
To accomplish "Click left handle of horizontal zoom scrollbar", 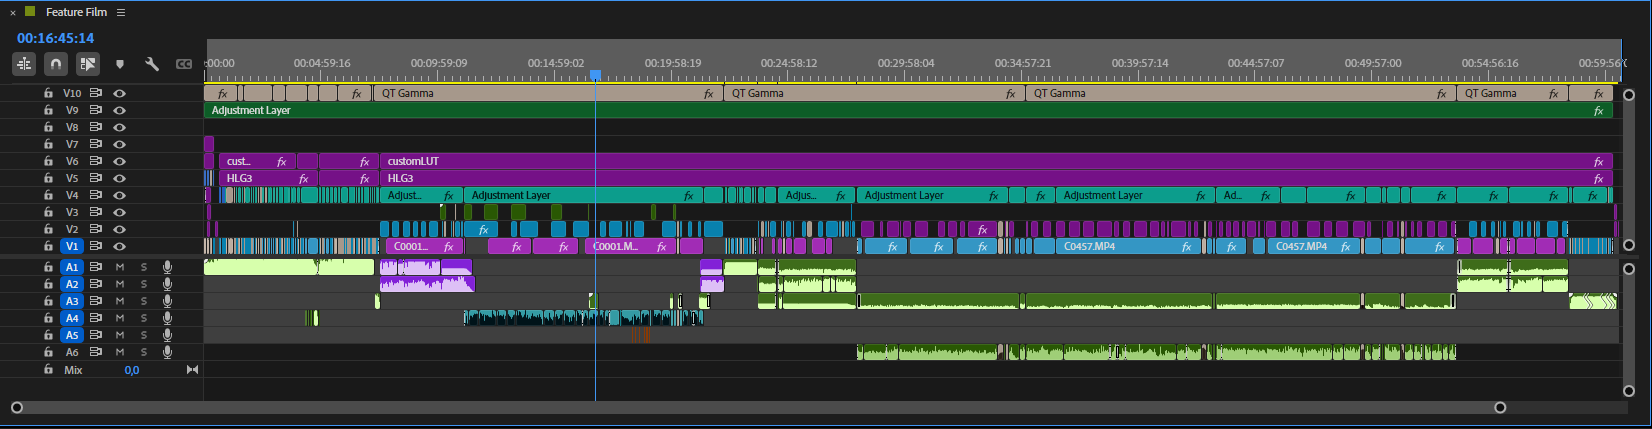I will click(17, 407).
